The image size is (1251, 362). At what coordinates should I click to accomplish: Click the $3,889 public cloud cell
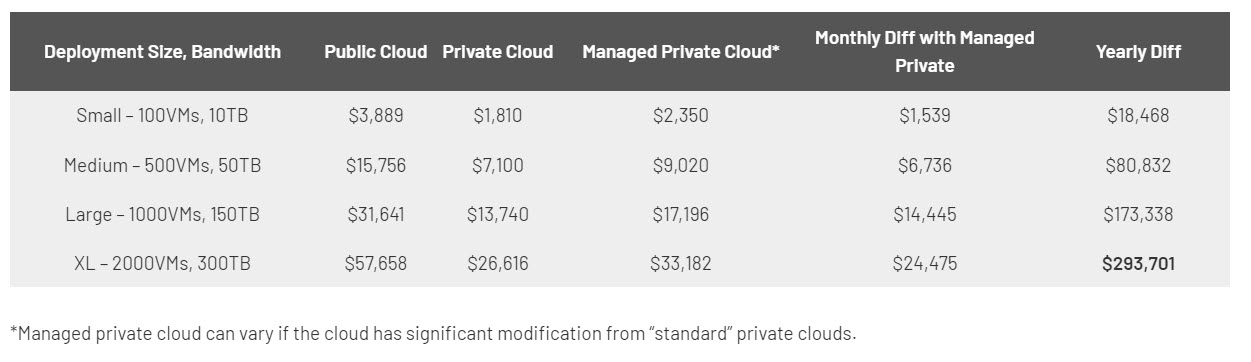pyautogui.click(x=376, y=116)
